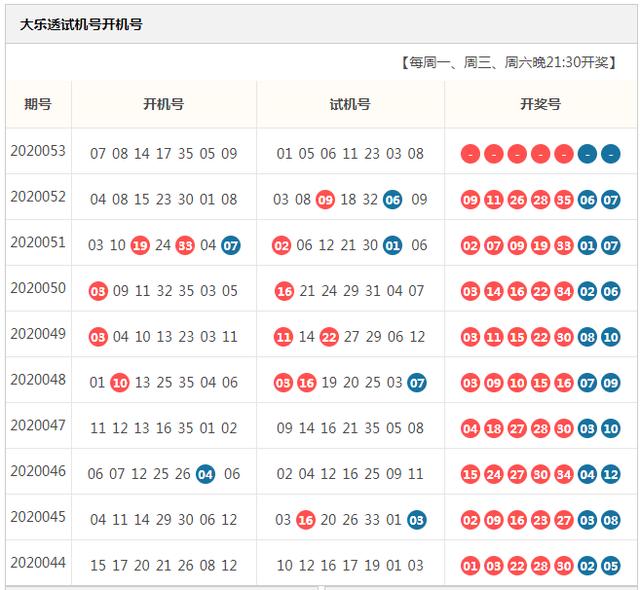Click 开机号 numbers 04 08 15 23 30 01 08
The width and height of the screenshot is (640, 590).
click(x=164, y=200)
